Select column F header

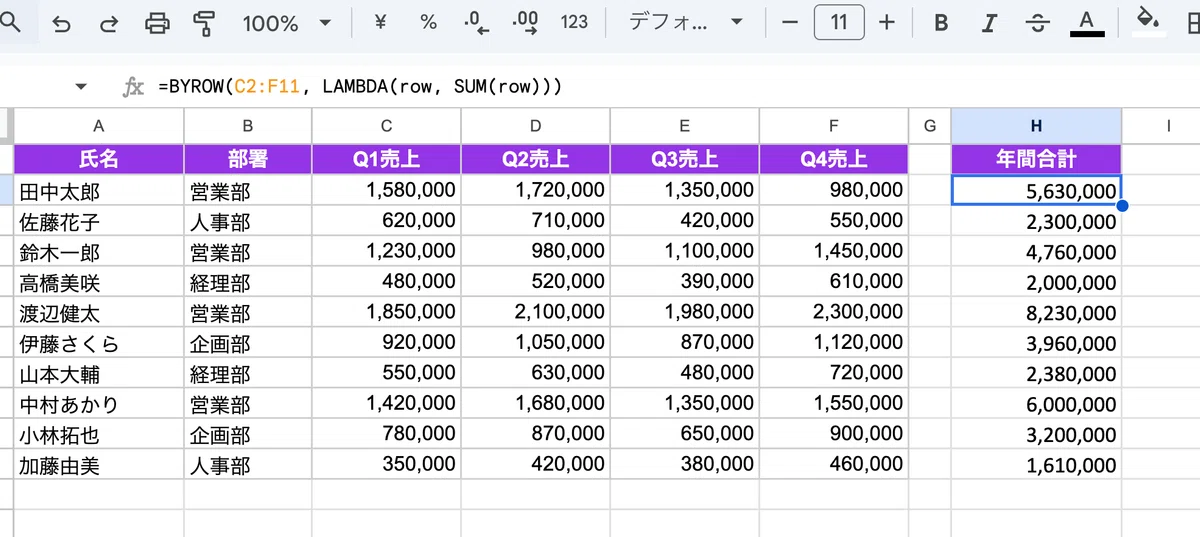pyautogui.click(x=833, y=125)
